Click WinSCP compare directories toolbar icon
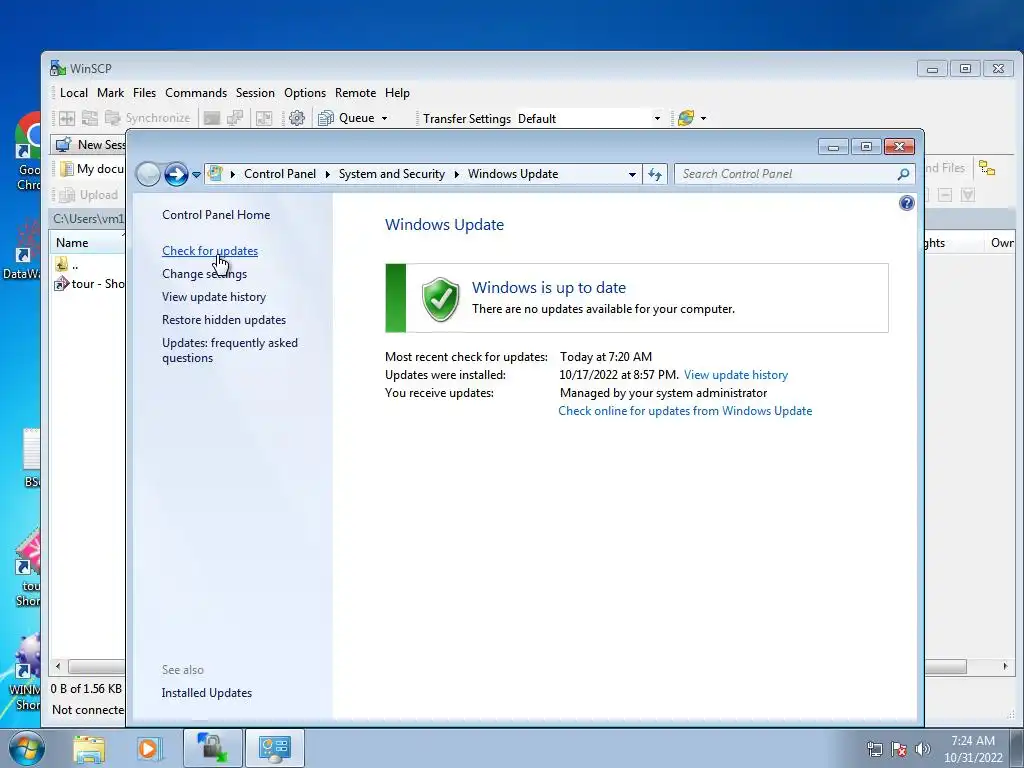1024x768 pixels. pos(67,118)
